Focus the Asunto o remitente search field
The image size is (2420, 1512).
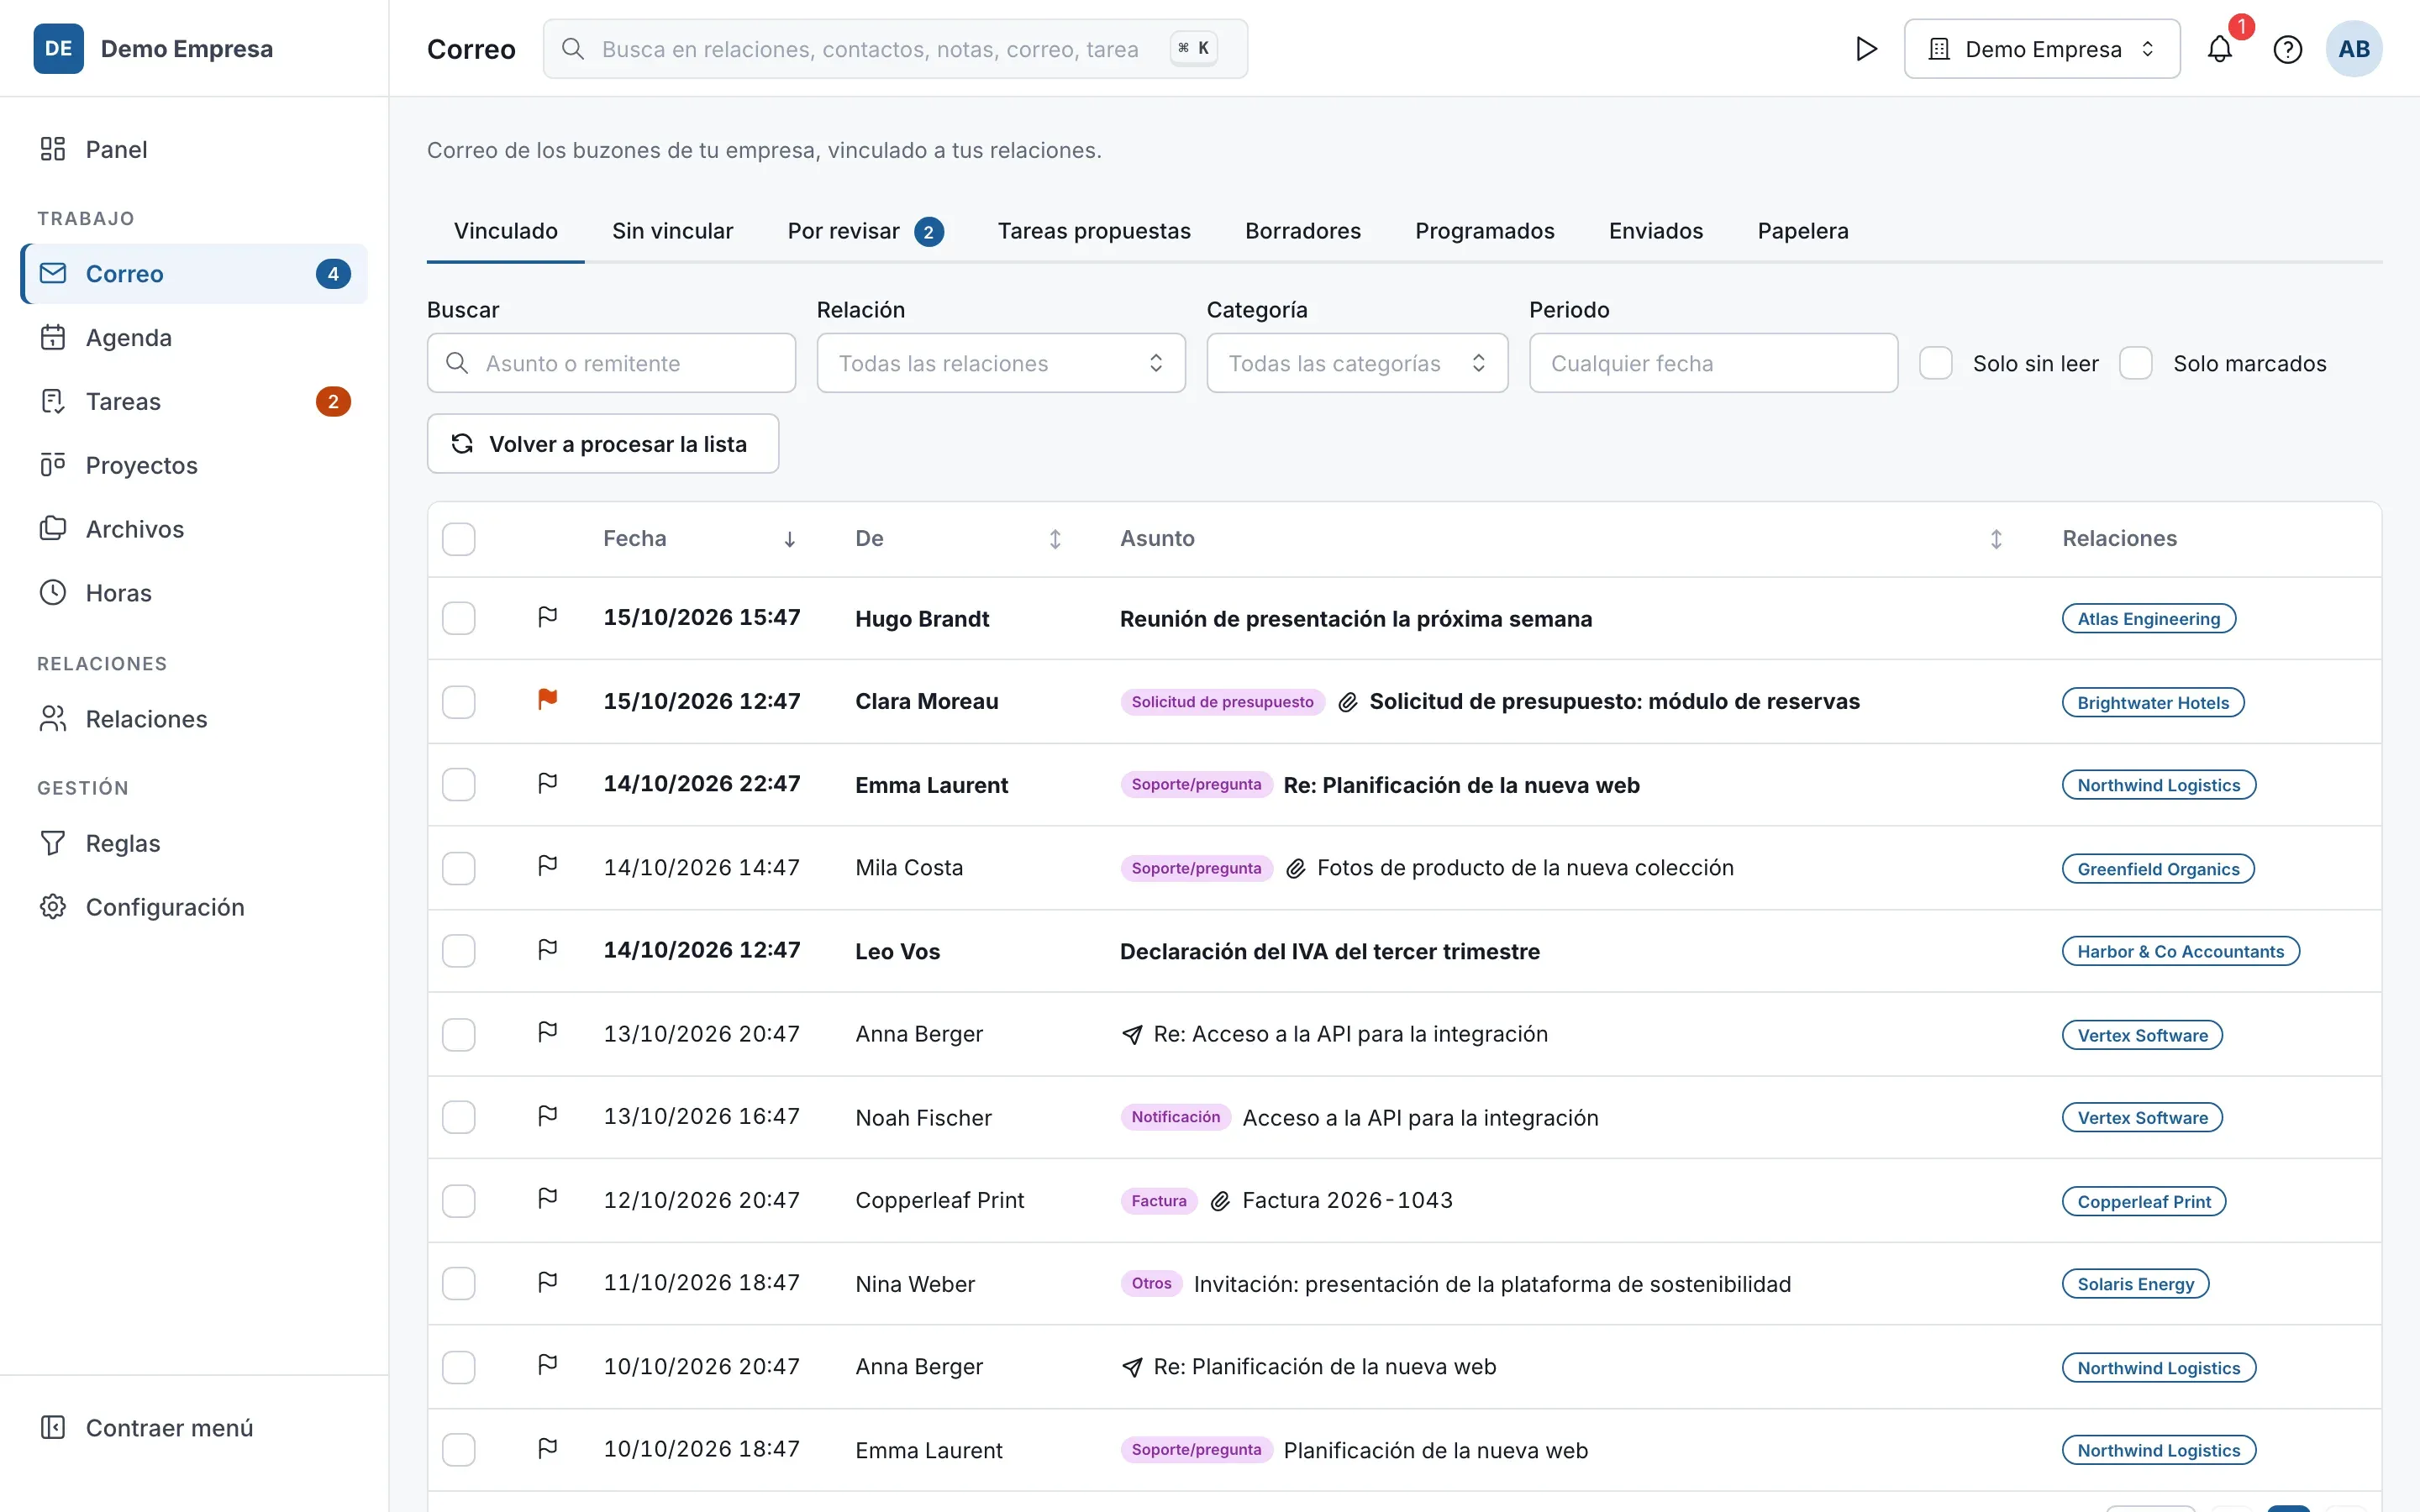pos(611,363)
